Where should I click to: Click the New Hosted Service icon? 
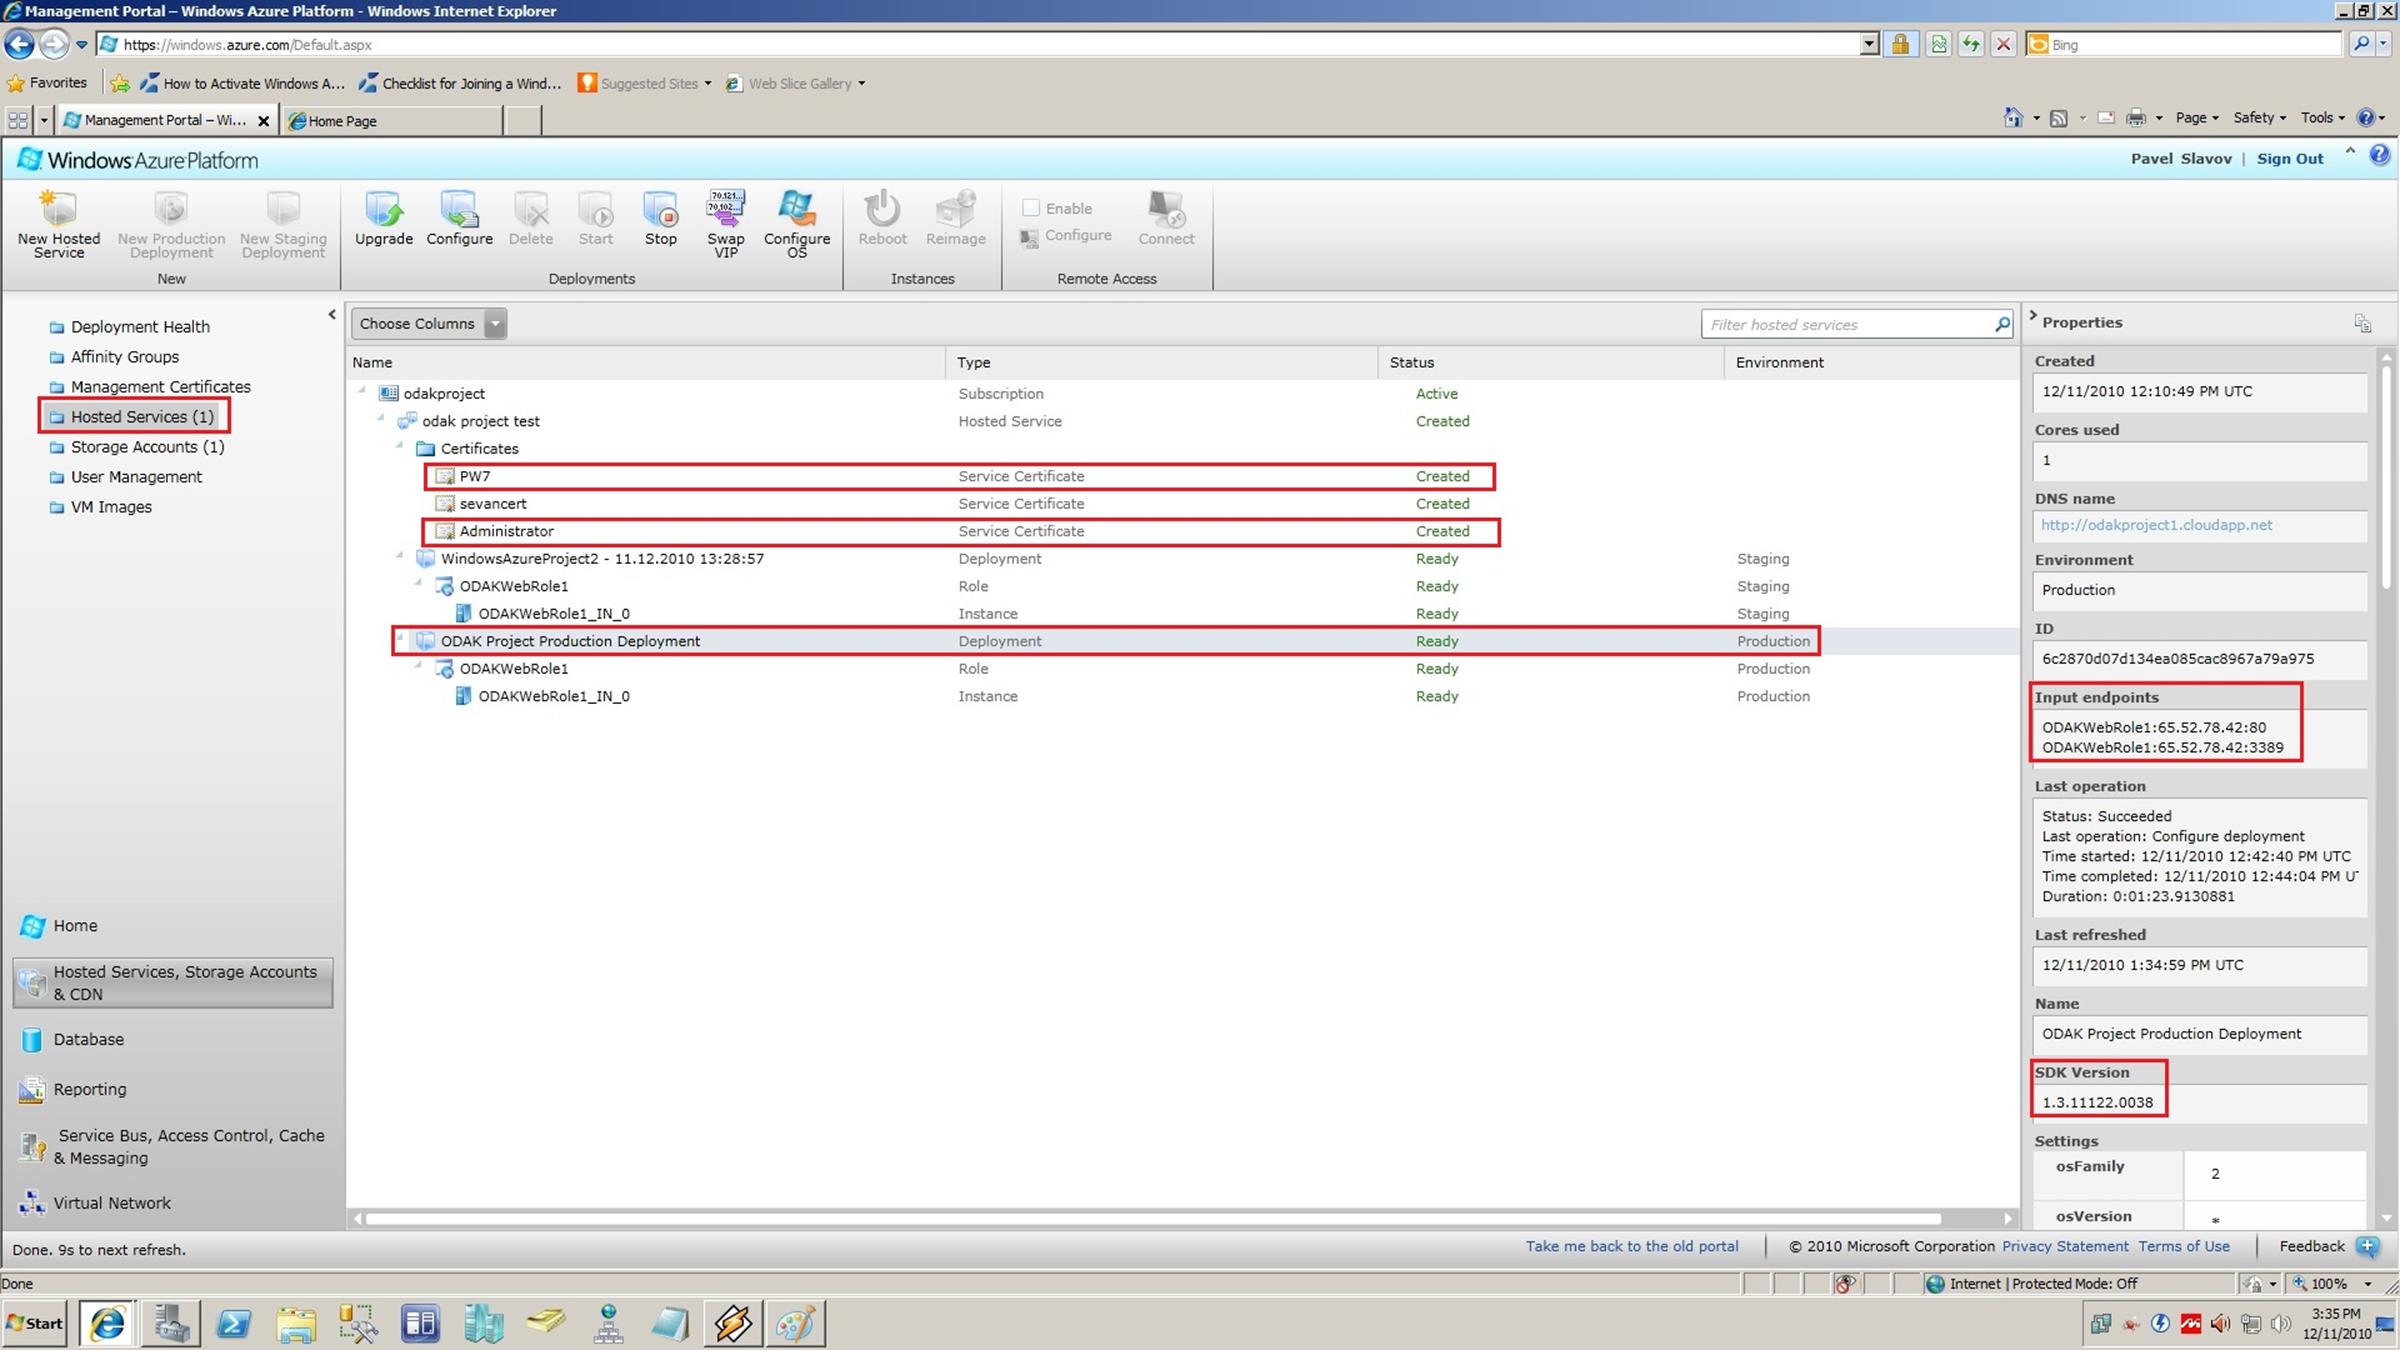[x=58, y=208]
